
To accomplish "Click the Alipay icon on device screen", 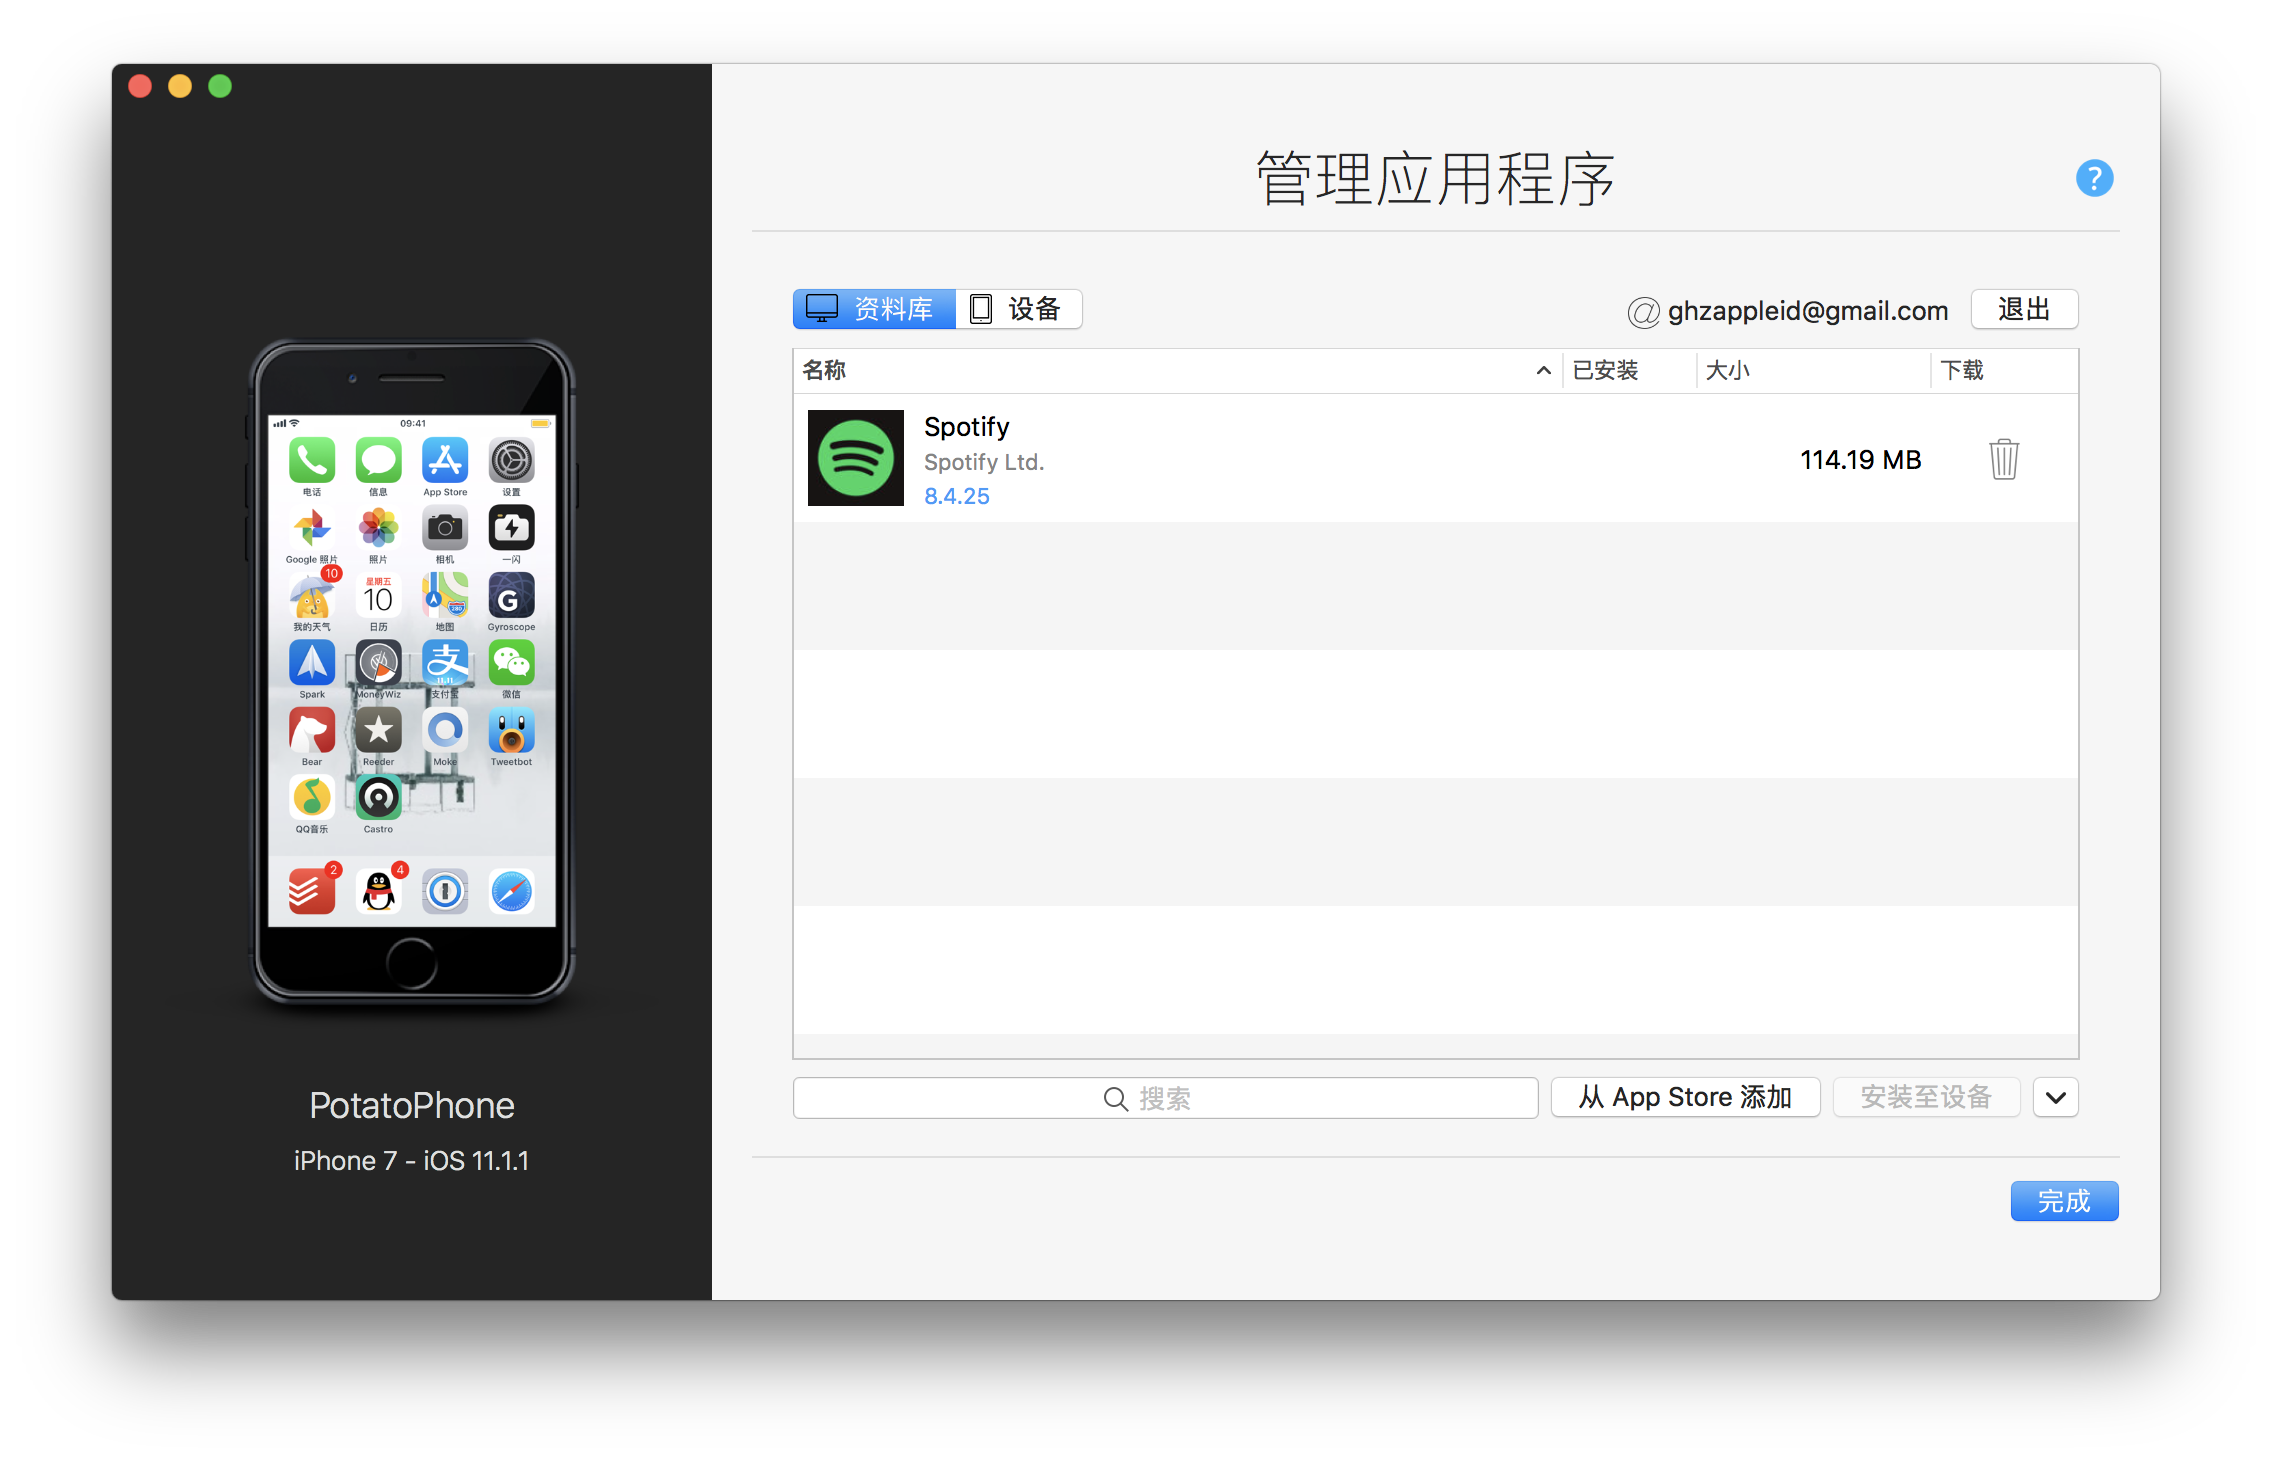I will [445, 663].
